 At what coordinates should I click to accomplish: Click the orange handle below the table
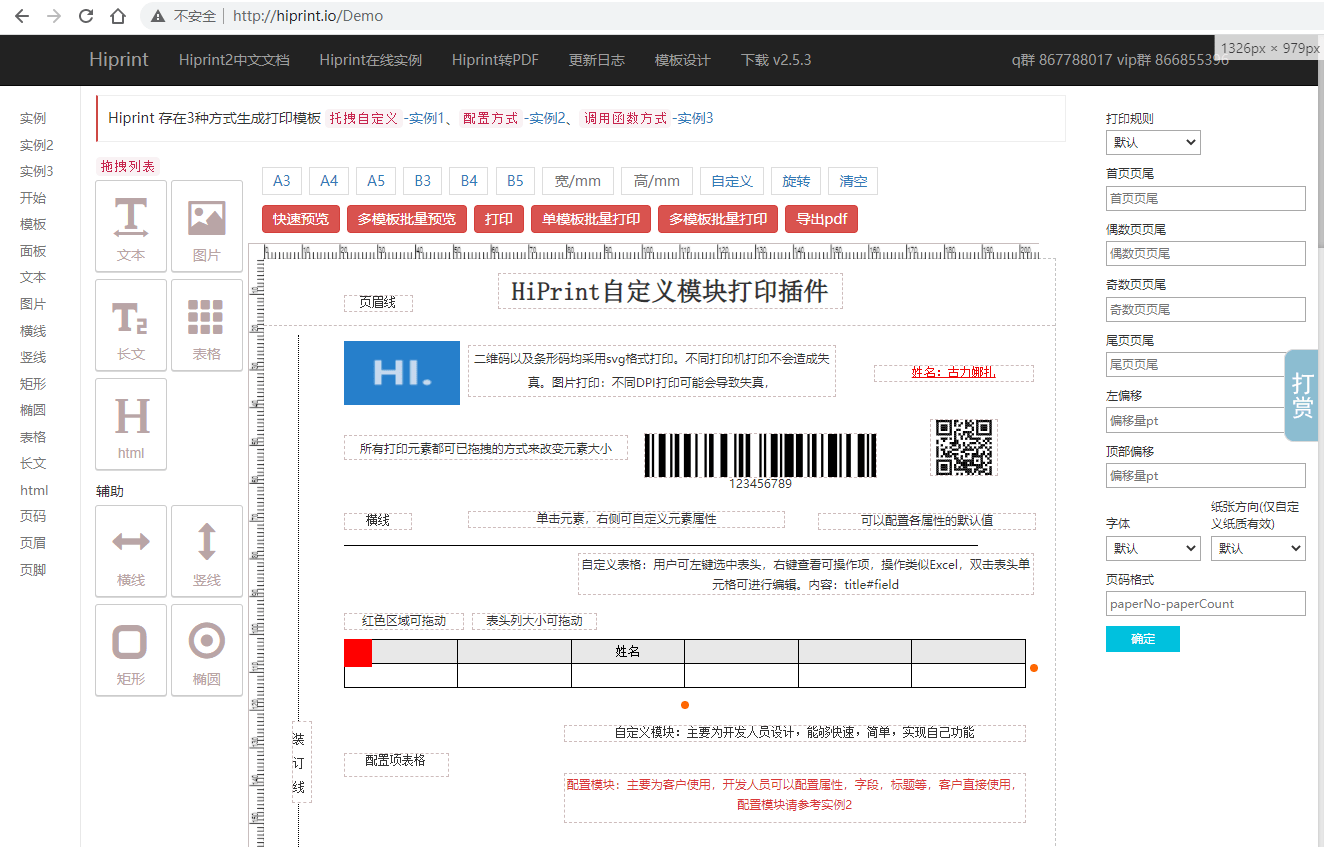(x=685, y=705)
